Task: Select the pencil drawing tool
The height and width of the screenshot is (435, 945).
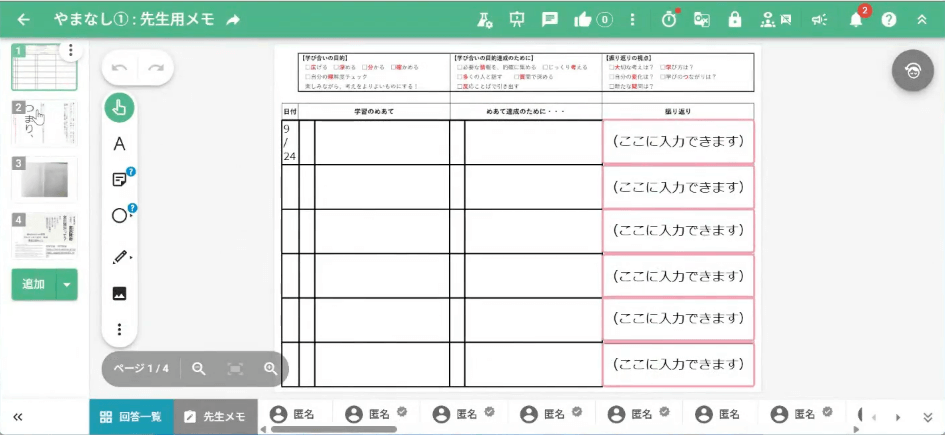Action: [x=120, y=257]
